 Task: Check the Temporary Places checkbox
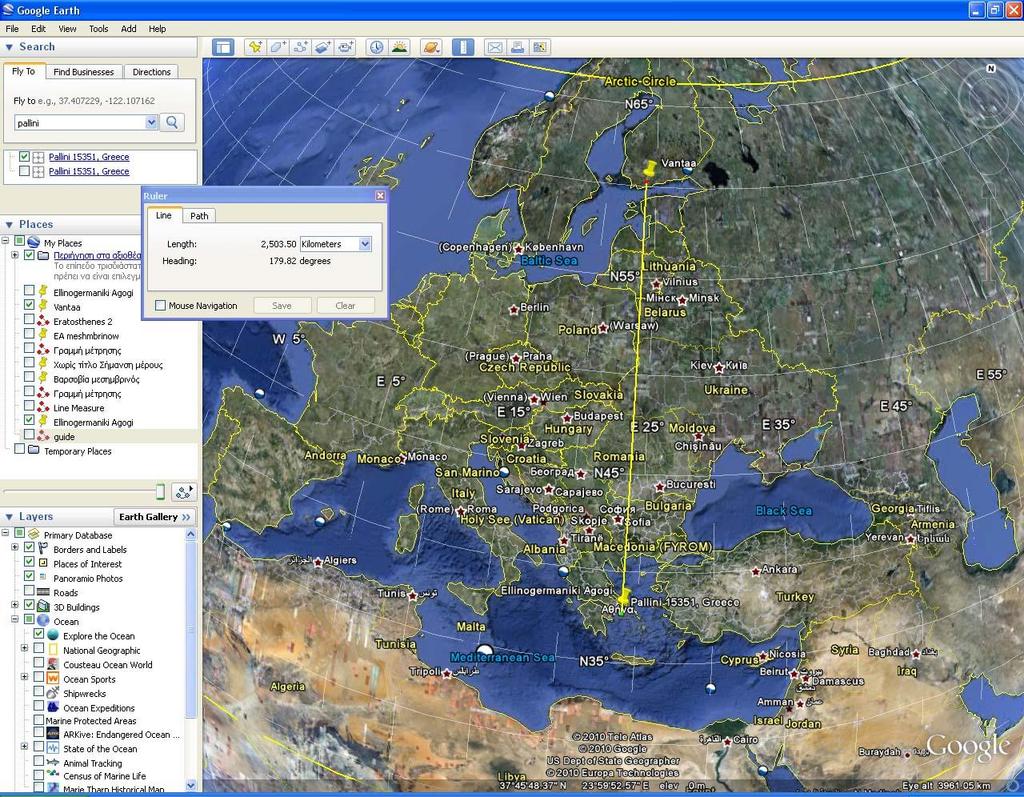tap(20, 449)
